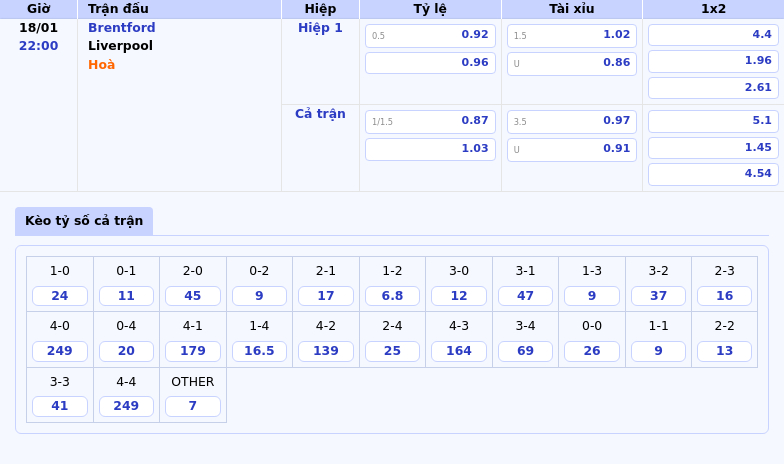
Task: Click the Liverpool team name
Action: click(120, 46)
